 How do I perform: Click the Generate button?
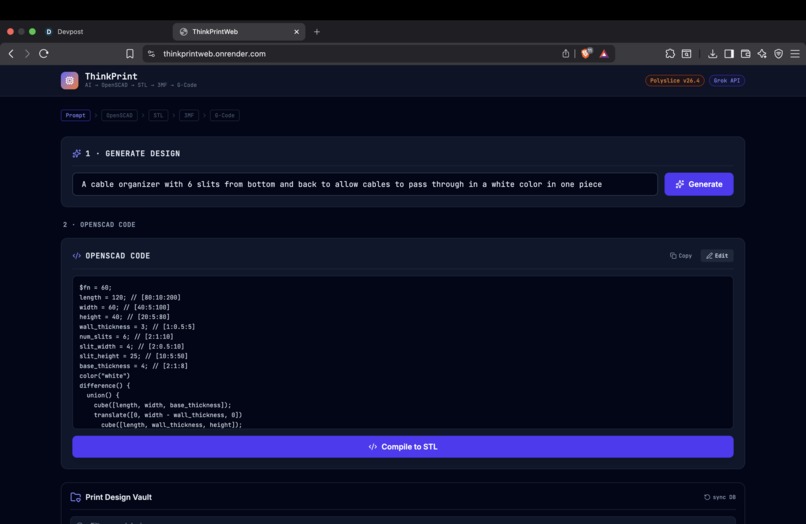(699, 184)
